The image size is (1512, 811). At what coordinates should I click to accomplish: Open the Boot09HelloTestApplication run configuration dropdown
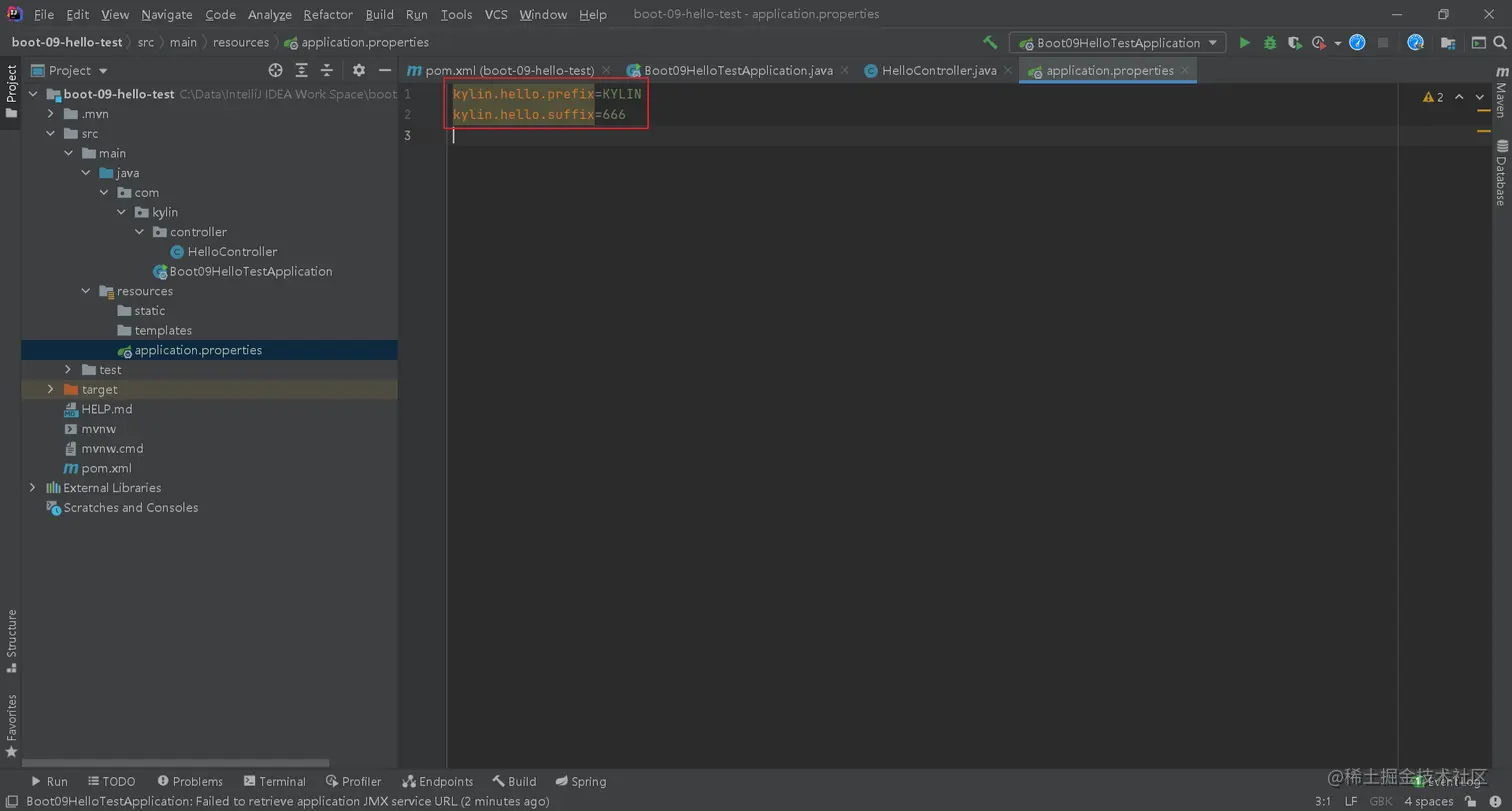(x=1117, y=43)
